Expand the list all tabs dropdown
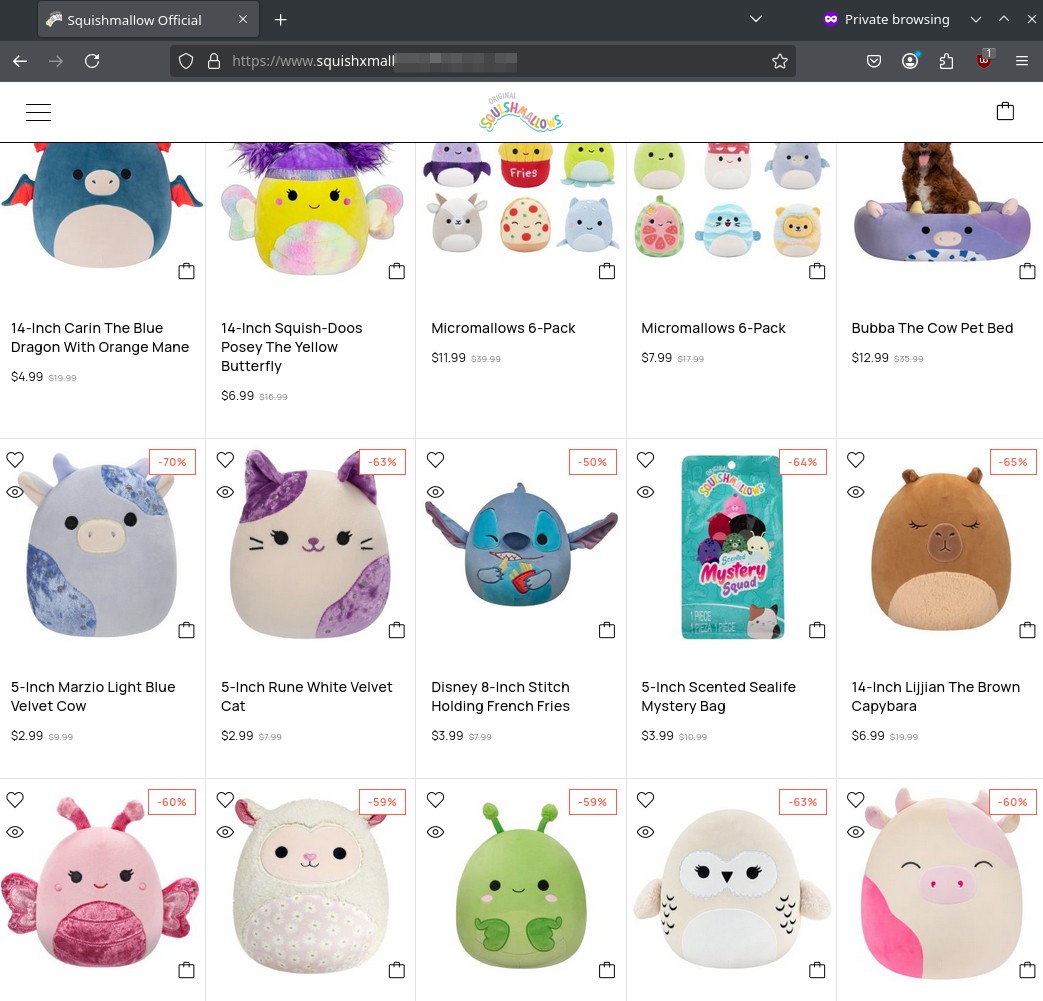Screen dimensions: 1043x1001 click(756, 19)
